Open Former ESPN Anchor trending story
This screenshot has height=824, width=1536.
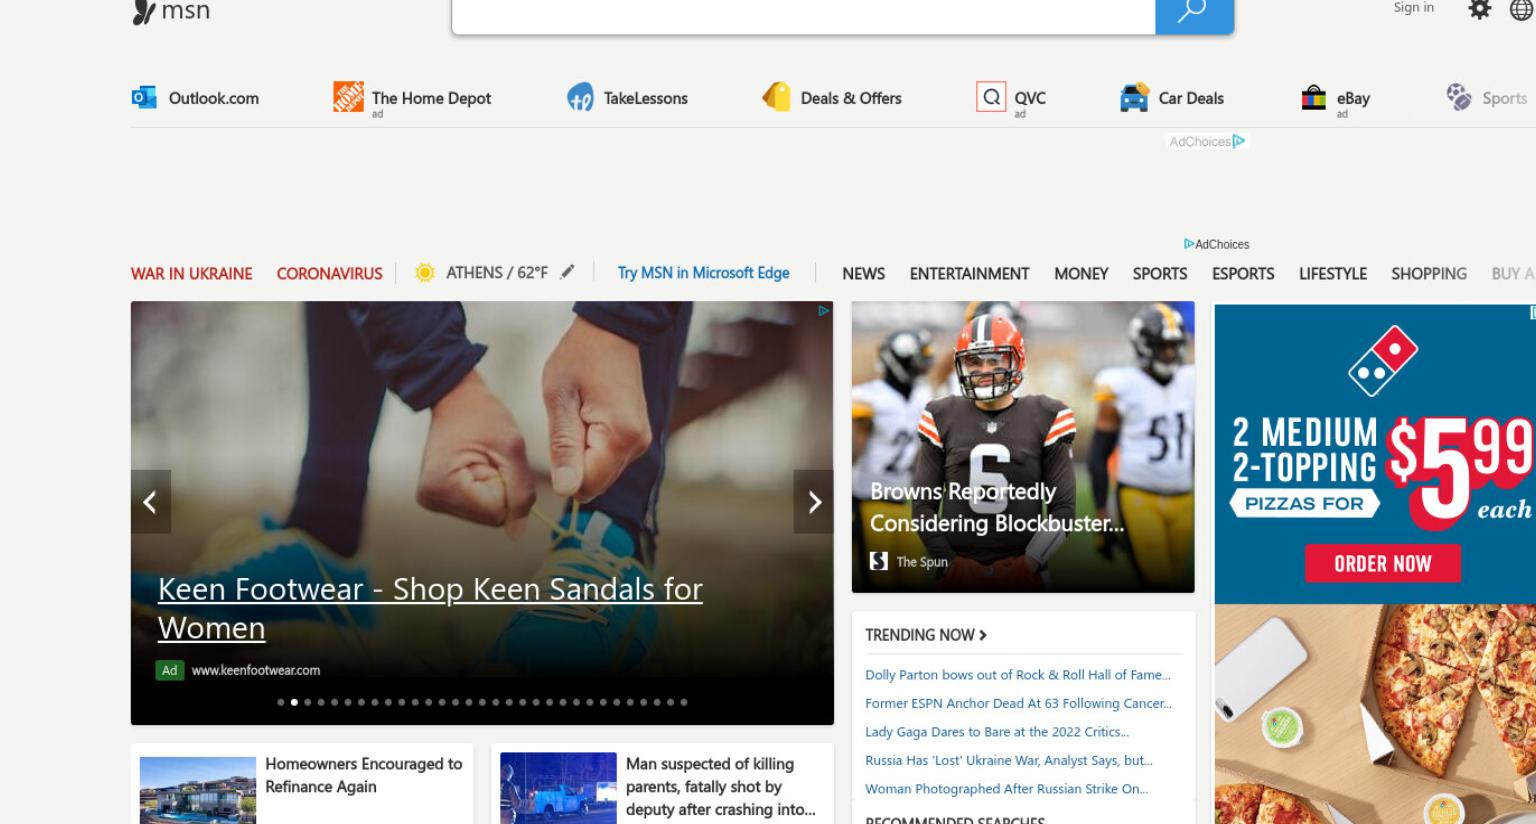click(1018, 703)
